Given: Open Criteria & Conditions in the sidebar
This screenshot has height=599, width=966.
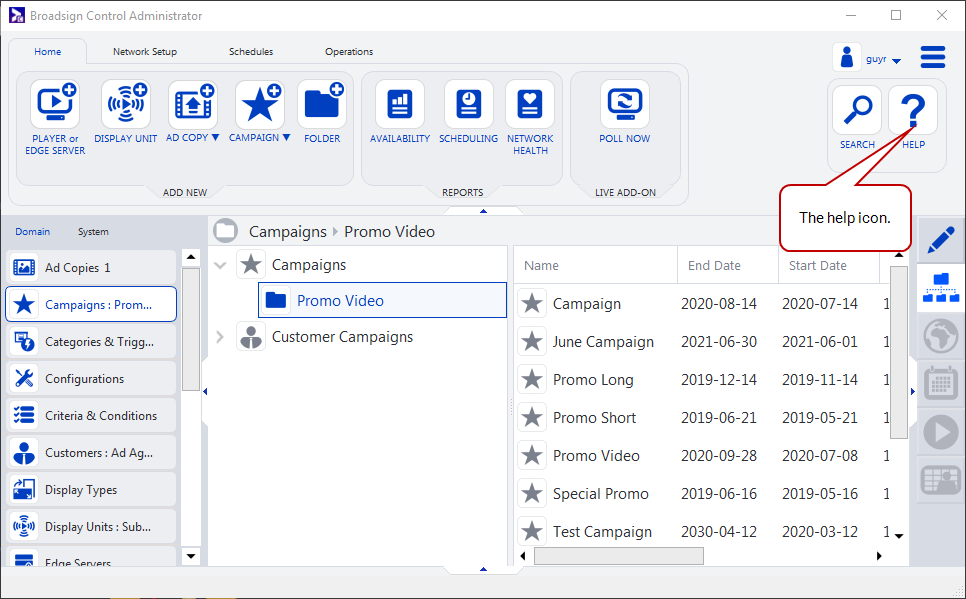Looking at the screenshot, I should point(91,415).
